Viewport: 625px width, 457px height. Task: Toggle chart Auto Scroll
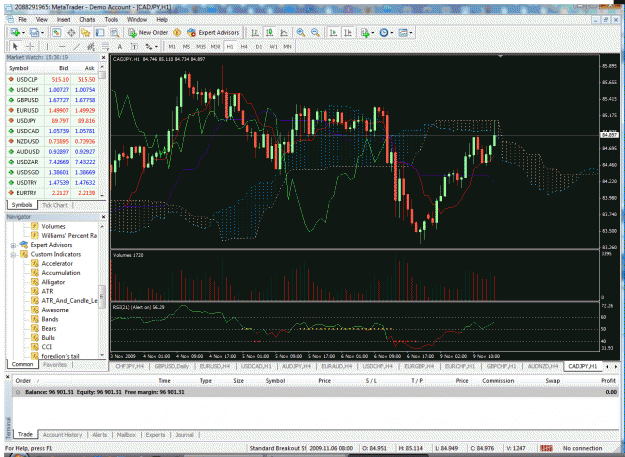(333, 33)
